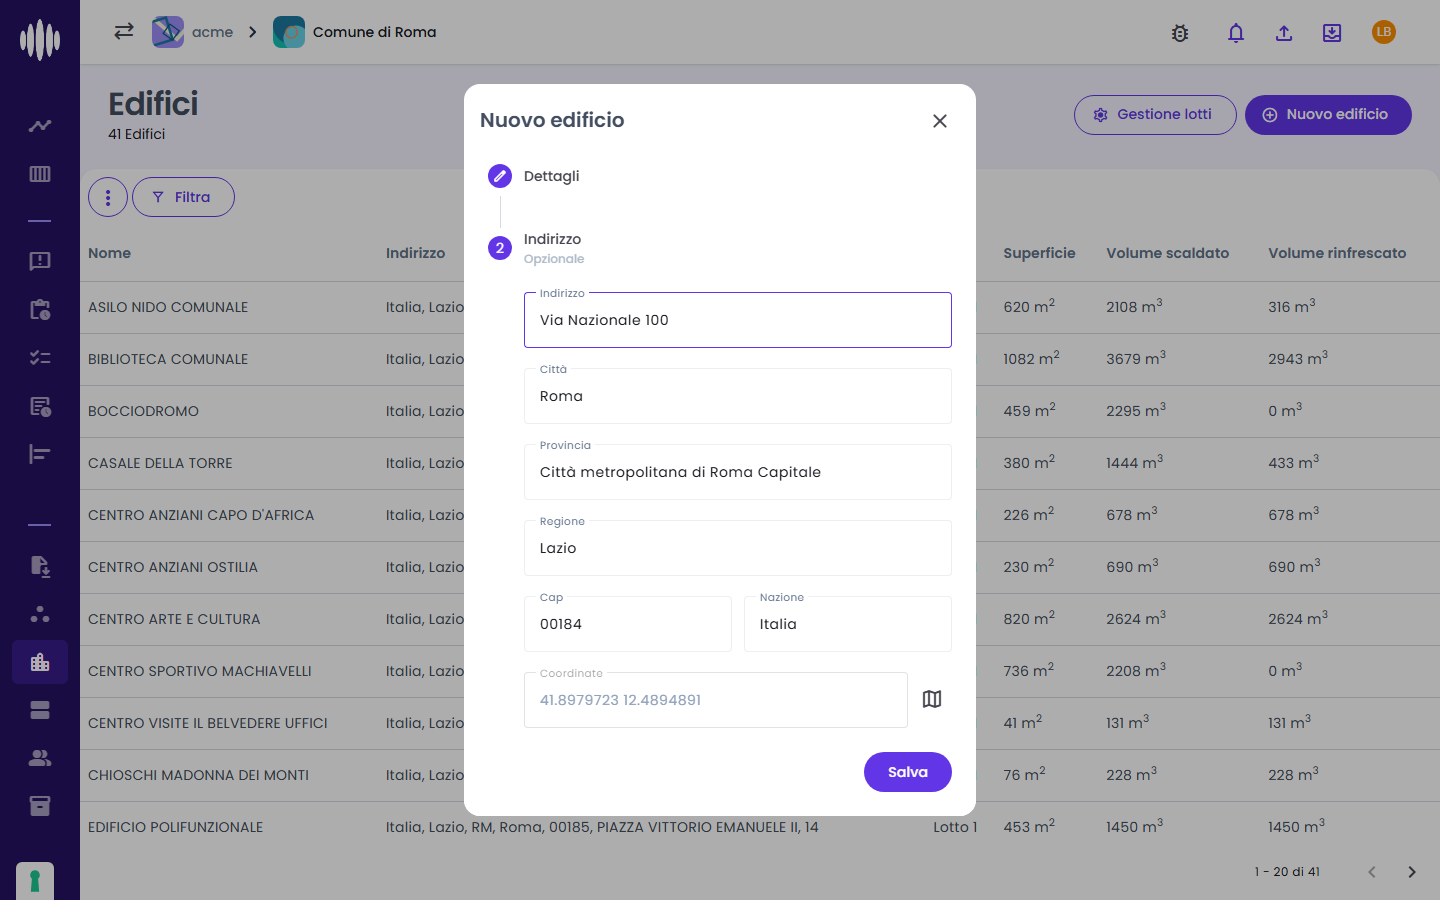This screenshot has height=900, width=1440.
Task: Click the Città field containing Roma
Action: point(738,396)
